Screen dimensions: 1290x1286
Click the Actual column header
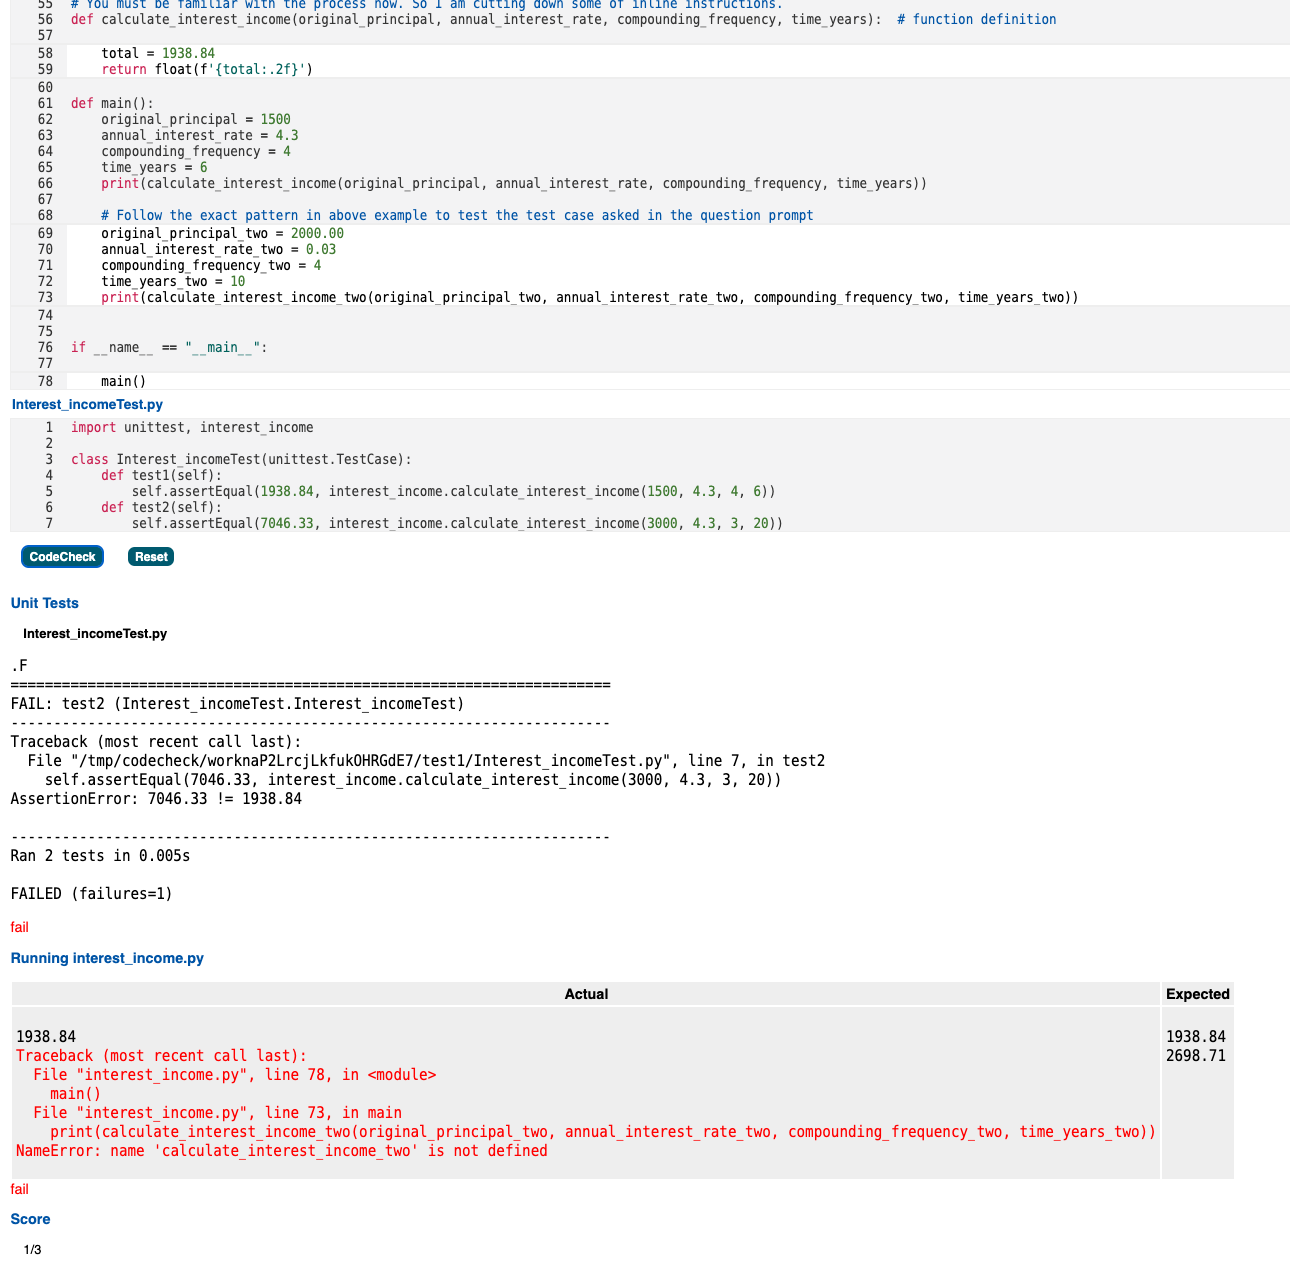pos(586,993)
